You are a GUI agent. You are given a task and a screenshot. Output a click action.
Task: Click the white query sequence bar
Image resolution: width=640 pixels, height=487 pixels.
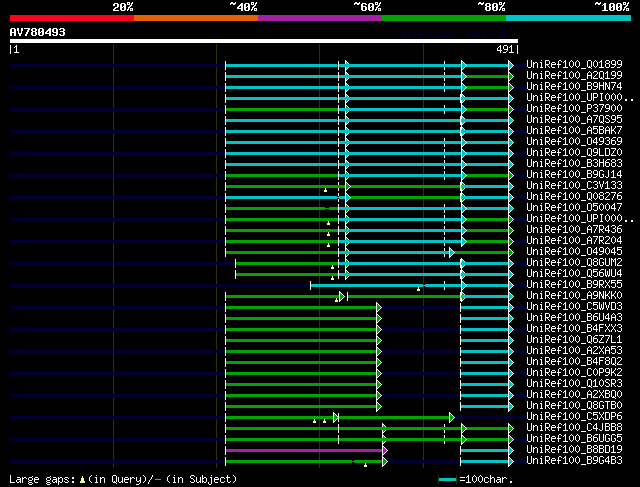264,41
